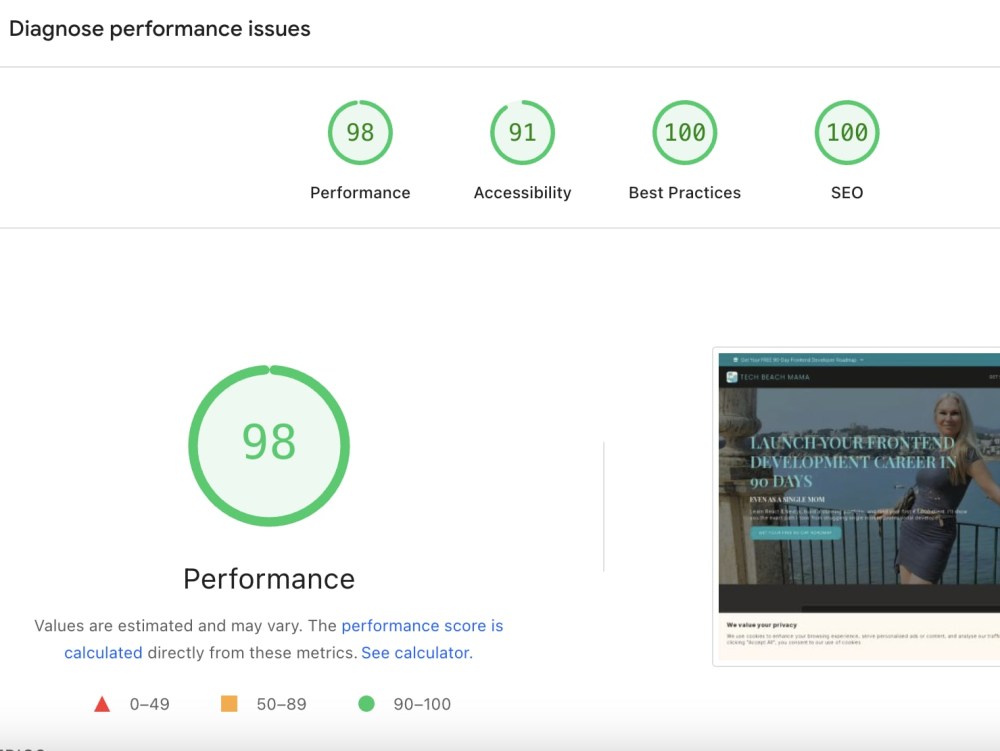
Task: Click the green circle 90–100 legend icon
Action: coord(367,704)
